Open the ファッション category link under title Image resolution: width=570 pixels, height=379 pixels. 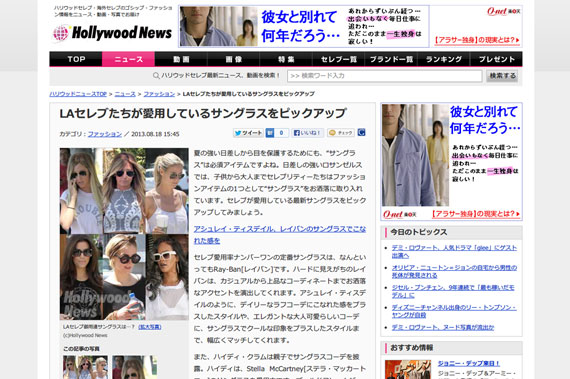[105, 134]
